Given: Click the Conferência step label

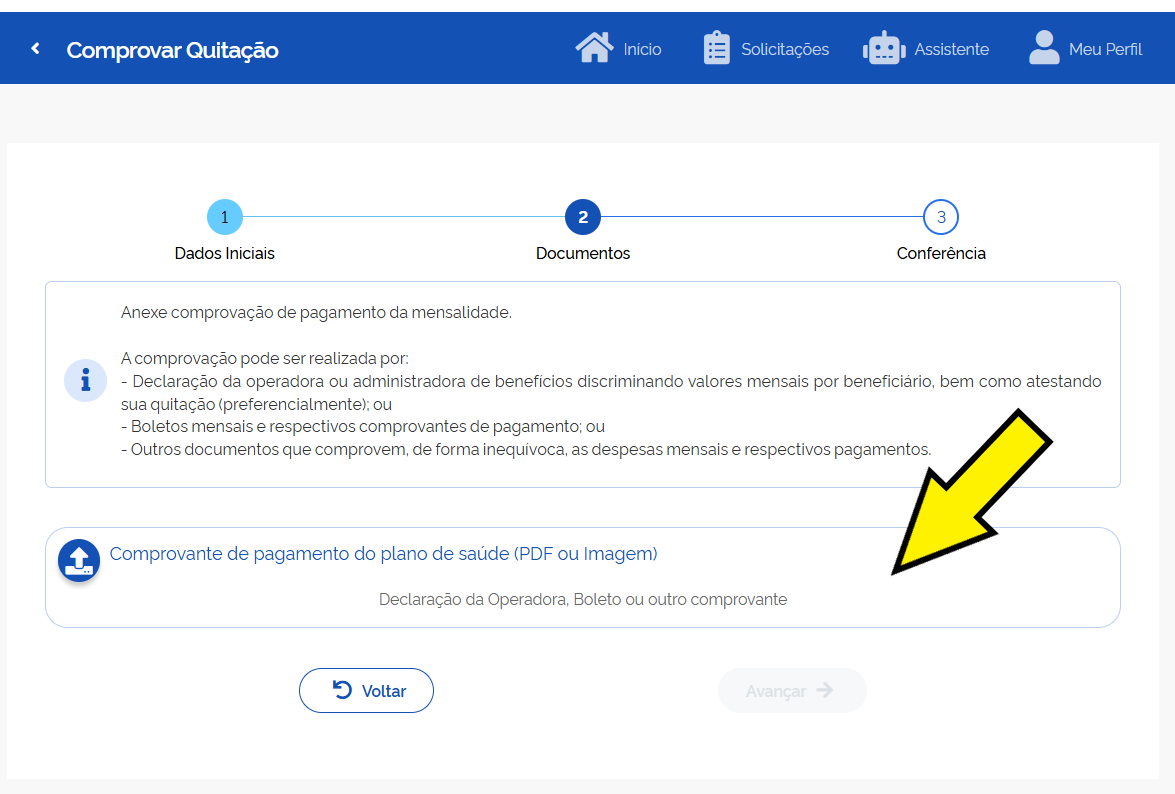Looking at the screenshot, I should click(941, 253).
